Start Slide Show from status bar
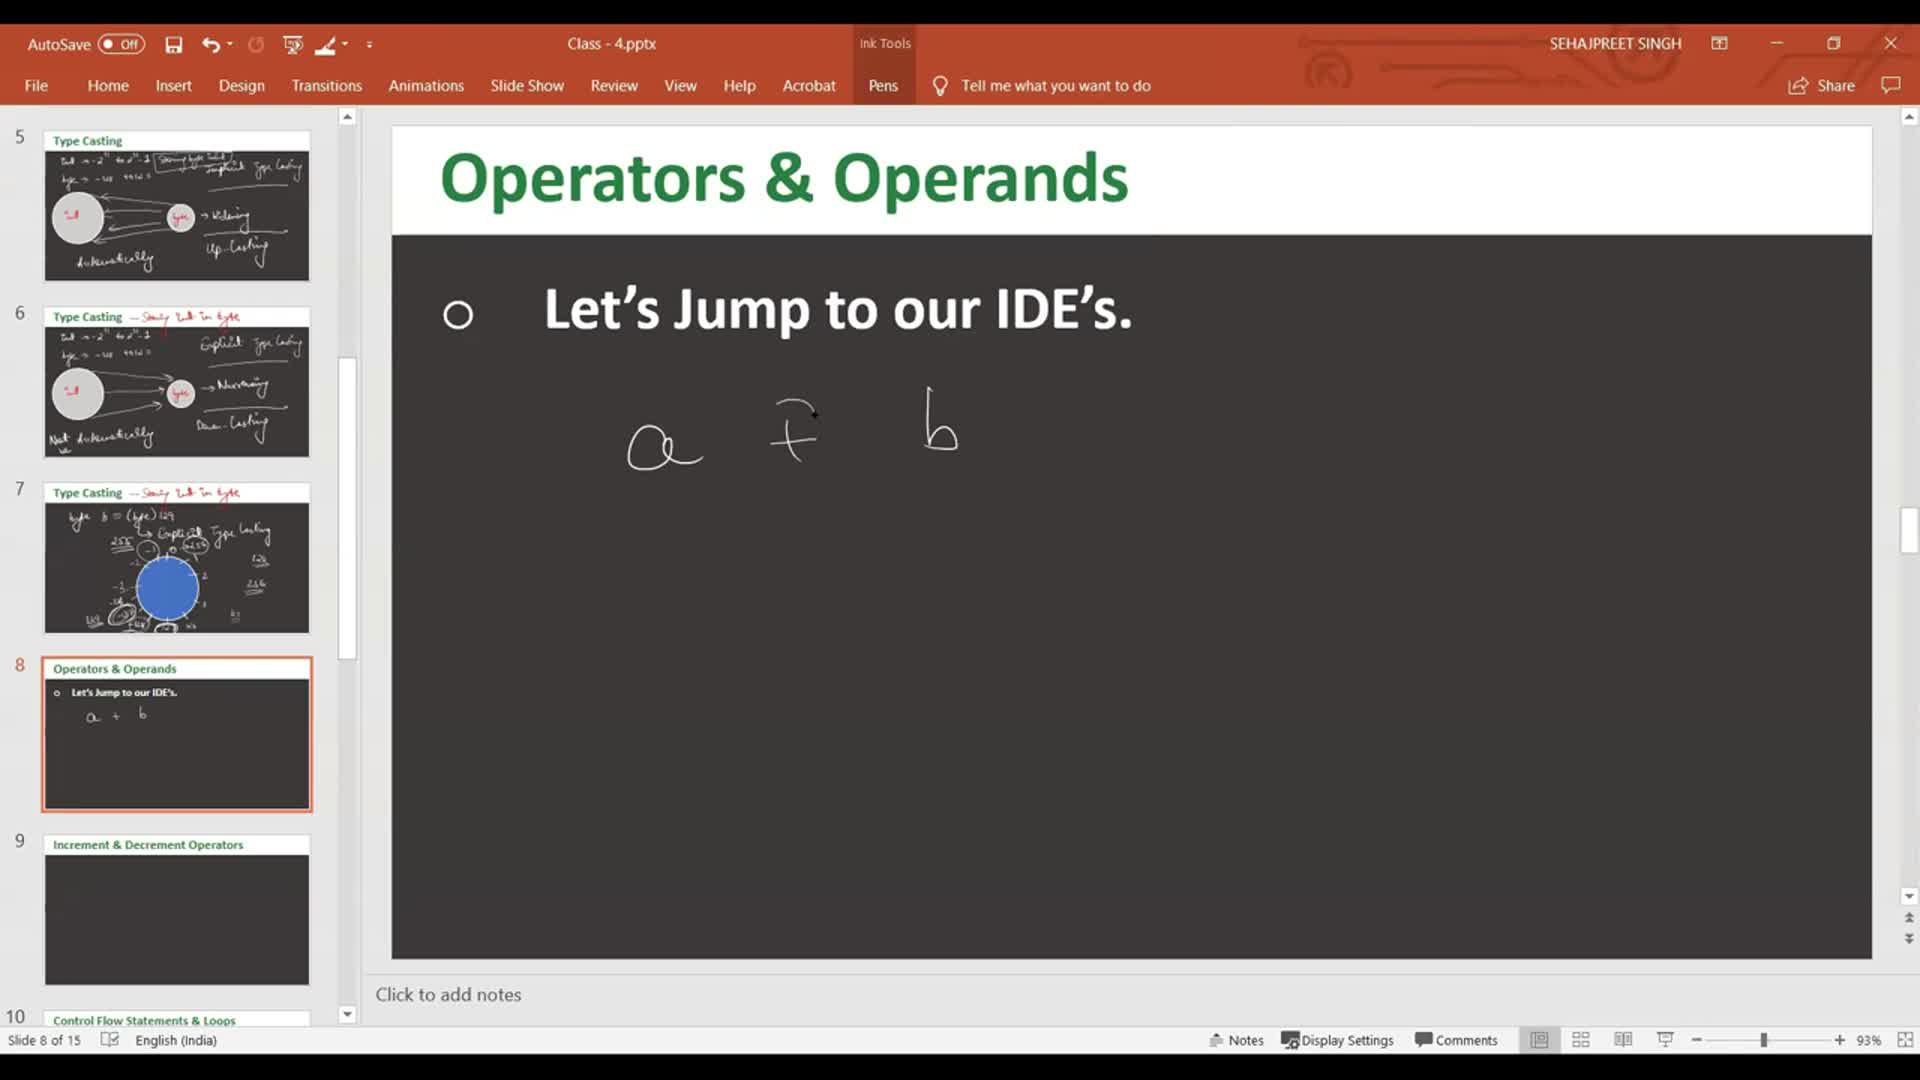Image resolution: width=1920 pixels, height=1080 pixels. (1665, 1040)
